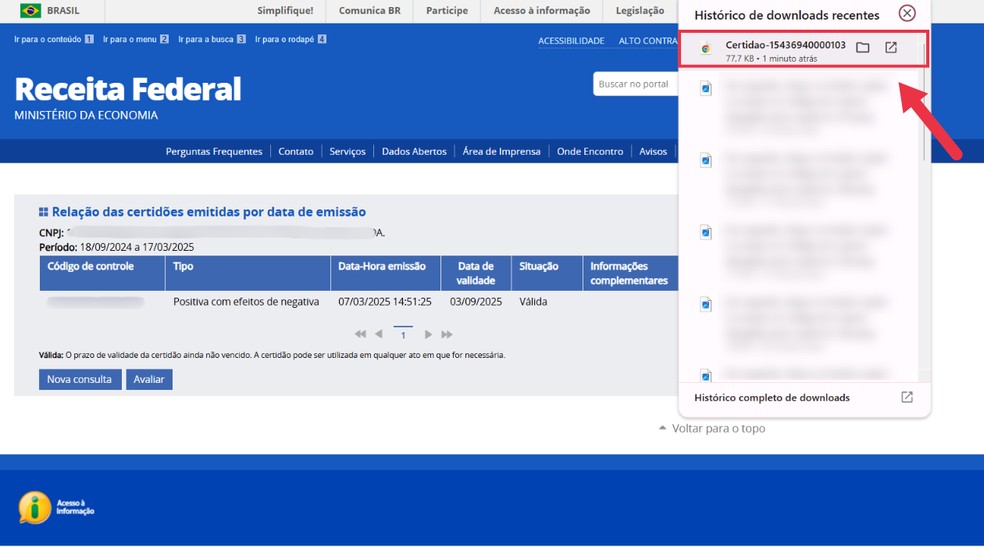The image size is (984, 547).
Task: Open Perguntas Frequentes menu item
Action: pos(214,151)
